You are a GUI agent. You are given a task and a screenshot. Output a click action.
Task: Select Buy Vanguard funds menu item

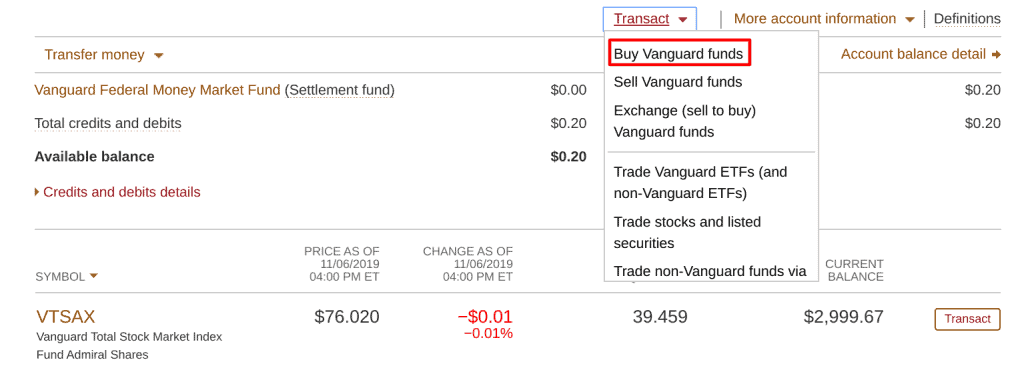[x=679, y=54]
